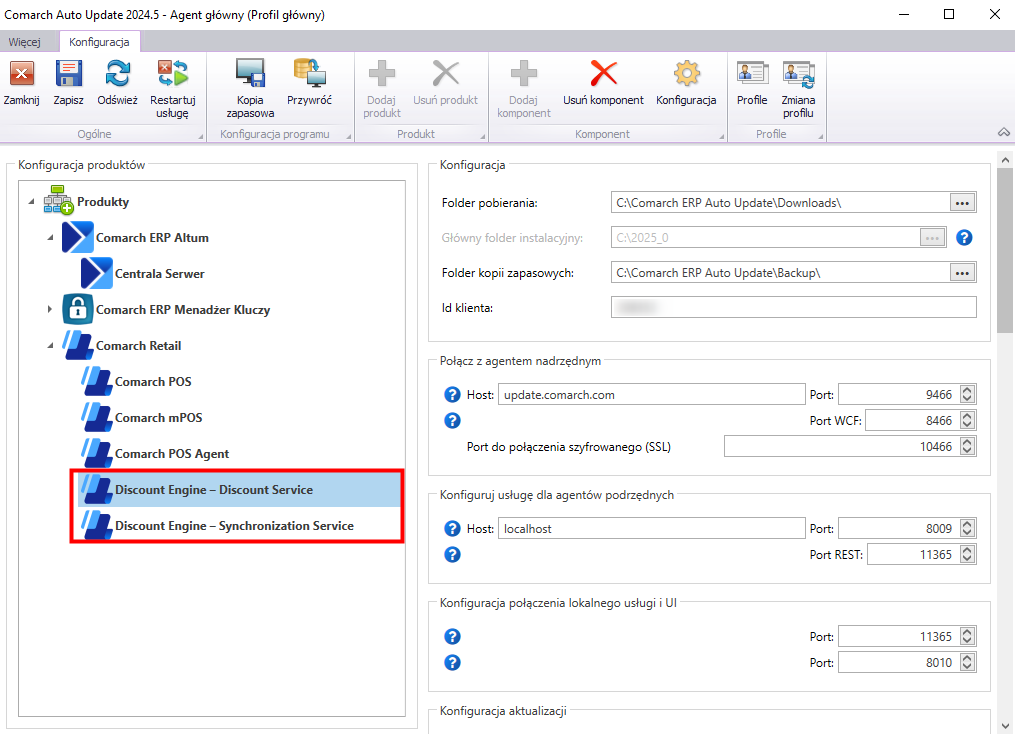Click help icon next to update.comarch.com host

pos(452,395)
